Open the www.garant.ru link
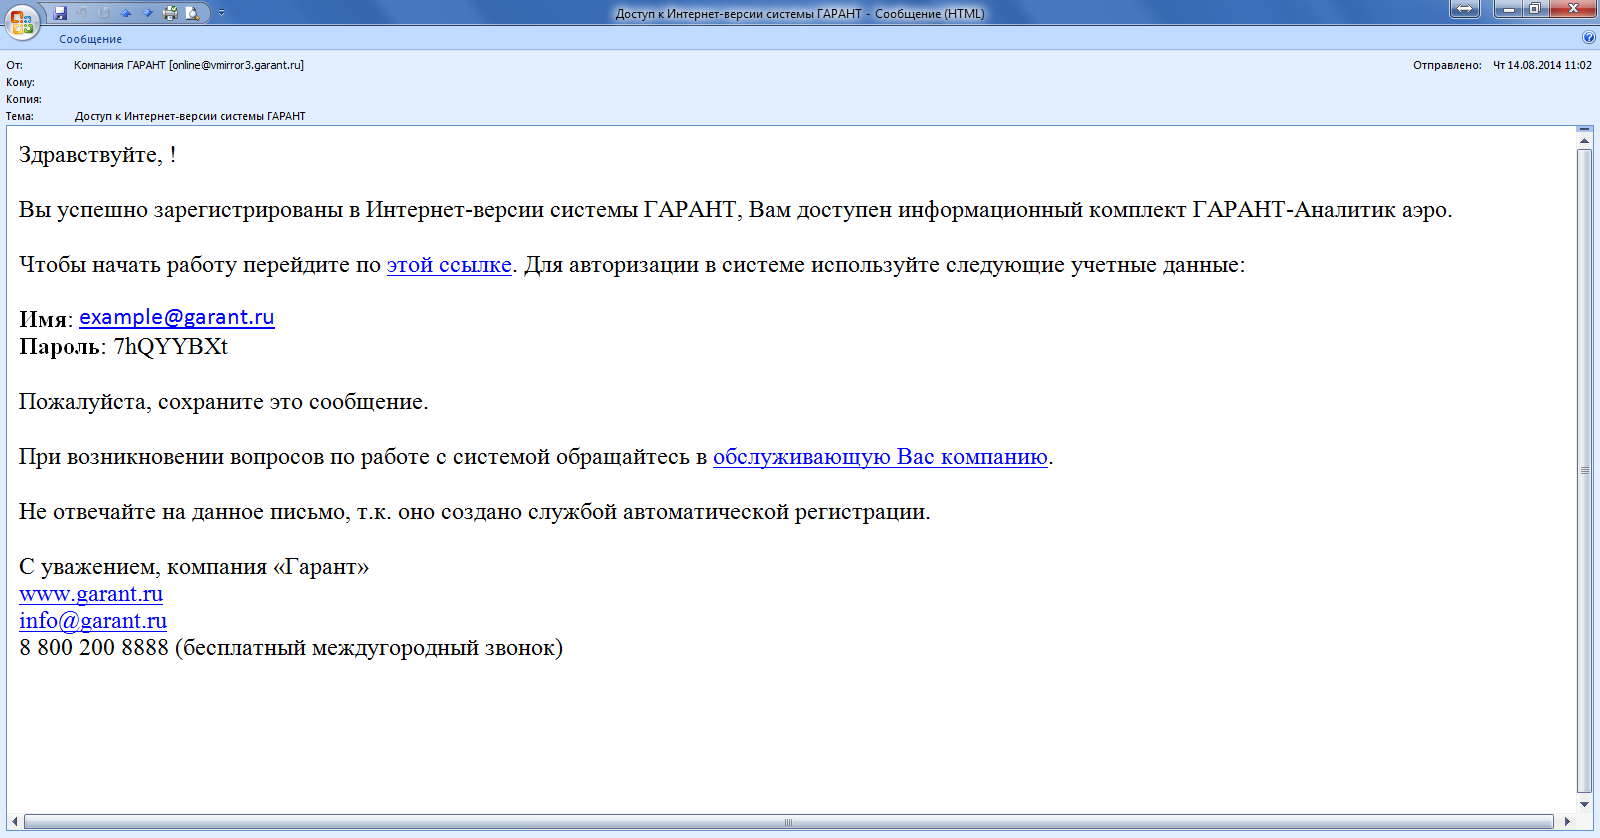This screenshot has height=838, width=1600. point(91,594)
